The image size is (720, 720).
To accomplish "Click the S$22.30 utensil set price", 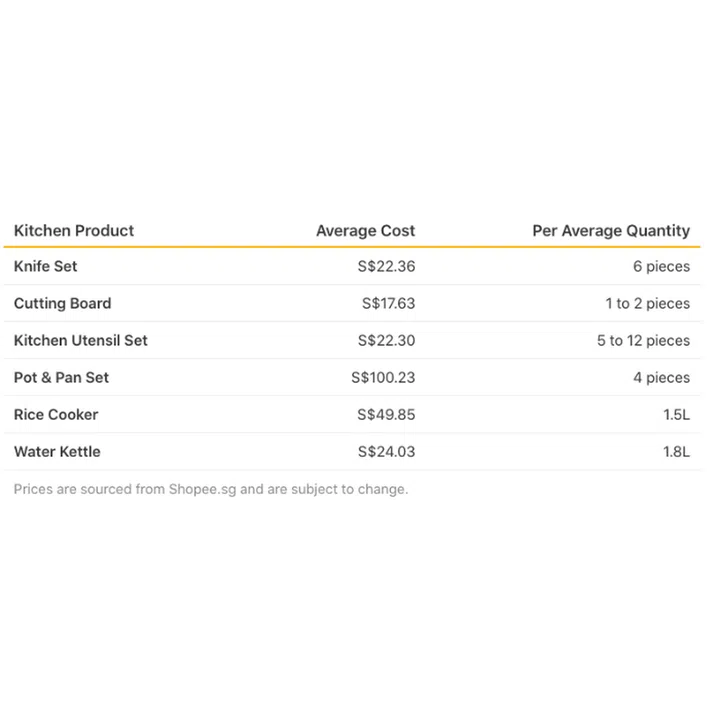I will (x=386, y=341).
